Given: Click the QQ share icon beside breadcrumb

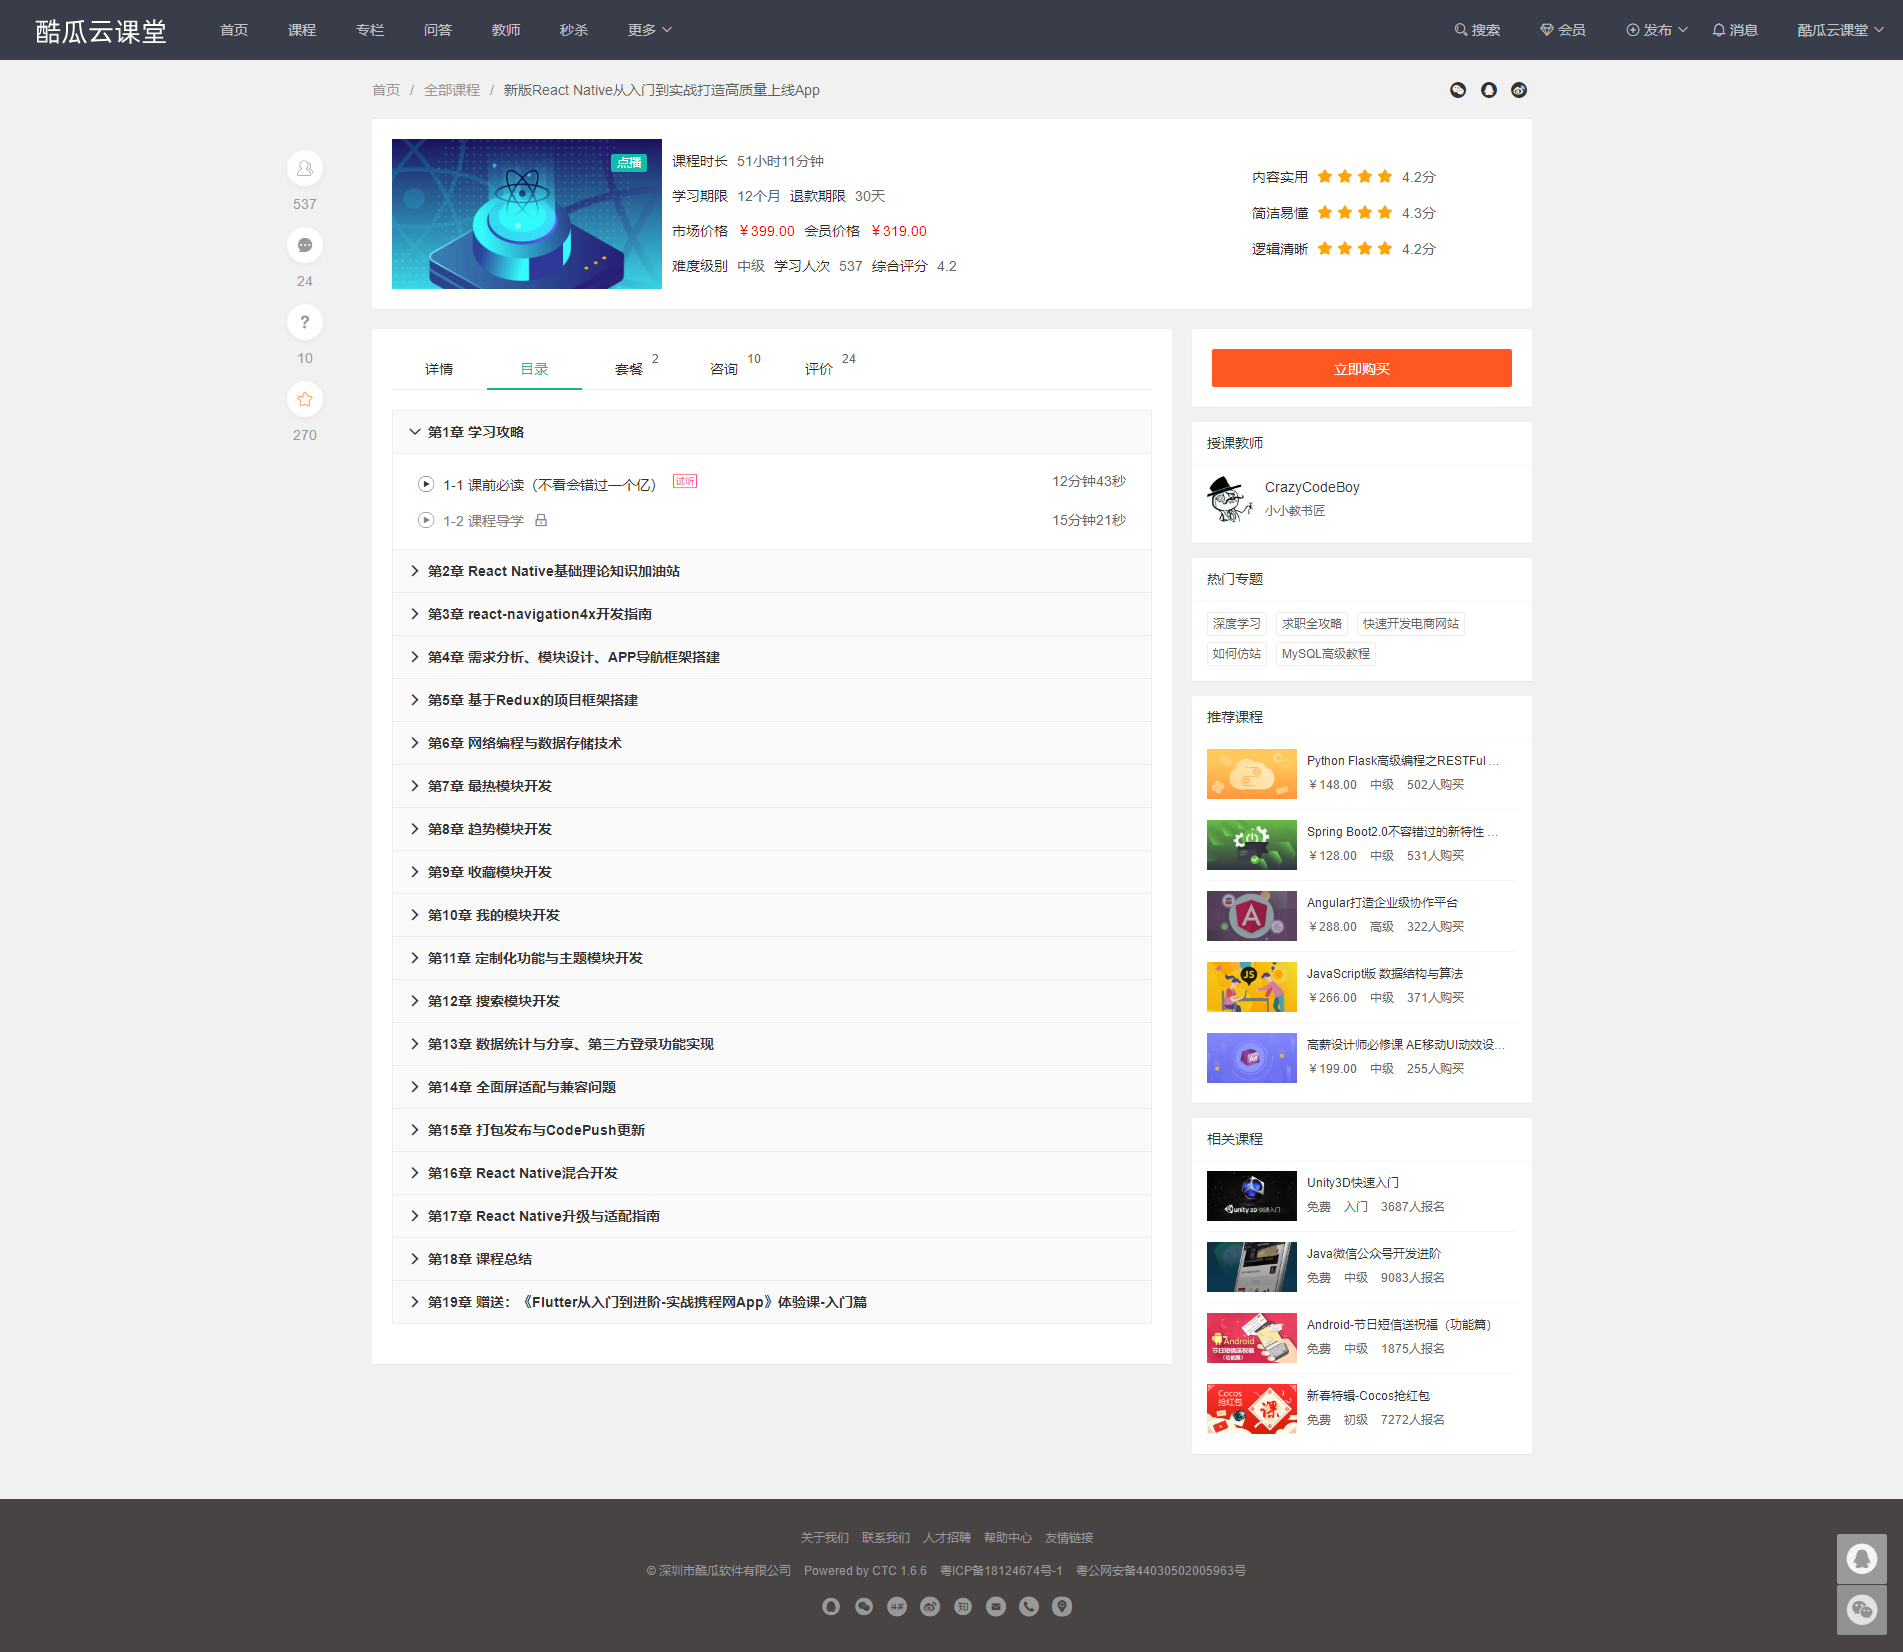Looking at the screenshot, I should (x=1489, y=90).
